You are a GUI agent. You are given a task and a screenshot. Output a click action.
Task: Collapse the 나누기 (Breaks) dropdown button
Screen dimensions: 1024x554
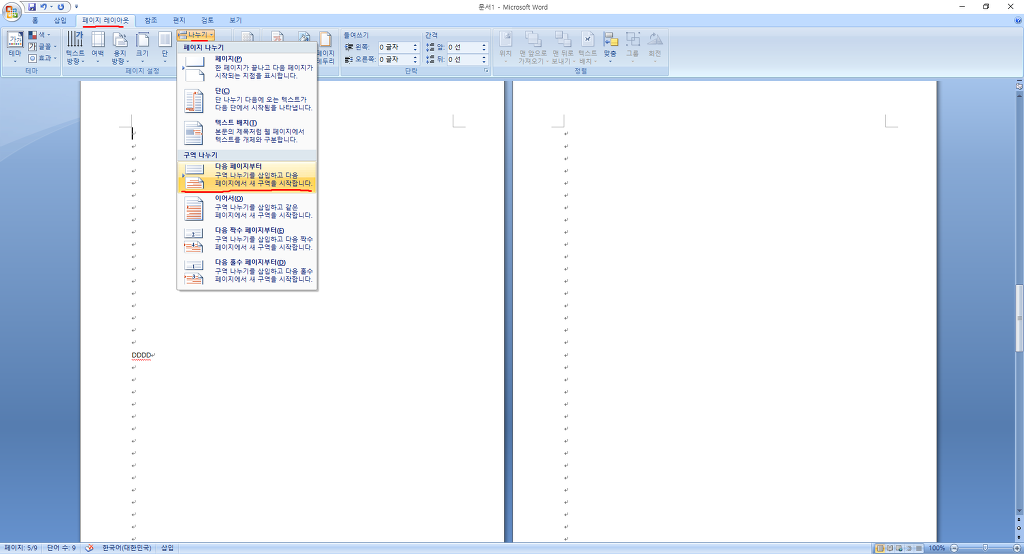click(196, 35)
